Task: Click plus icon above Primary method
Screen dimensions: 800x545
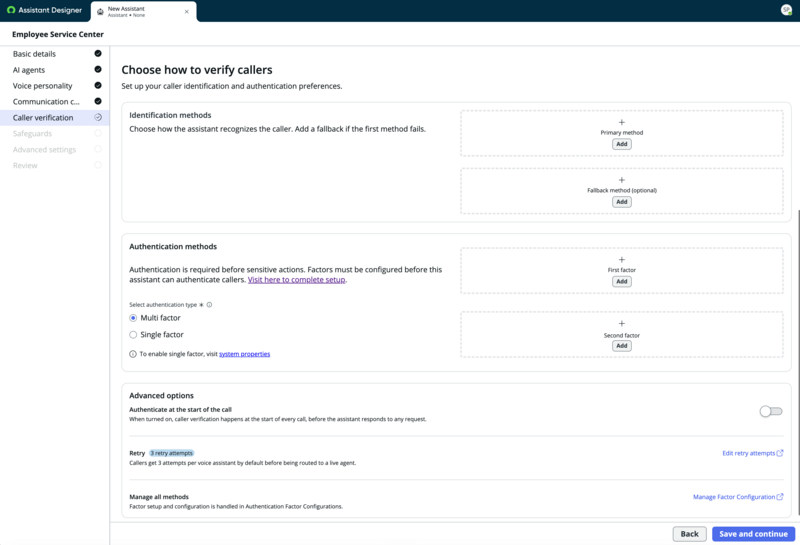Action: [x=621, y=122]
